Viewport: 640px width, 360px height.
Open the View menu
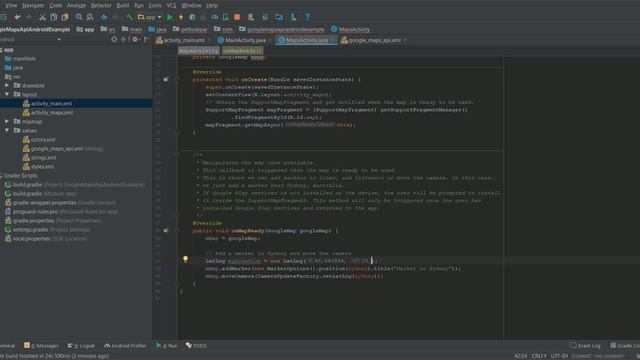[x=11, y=5]
